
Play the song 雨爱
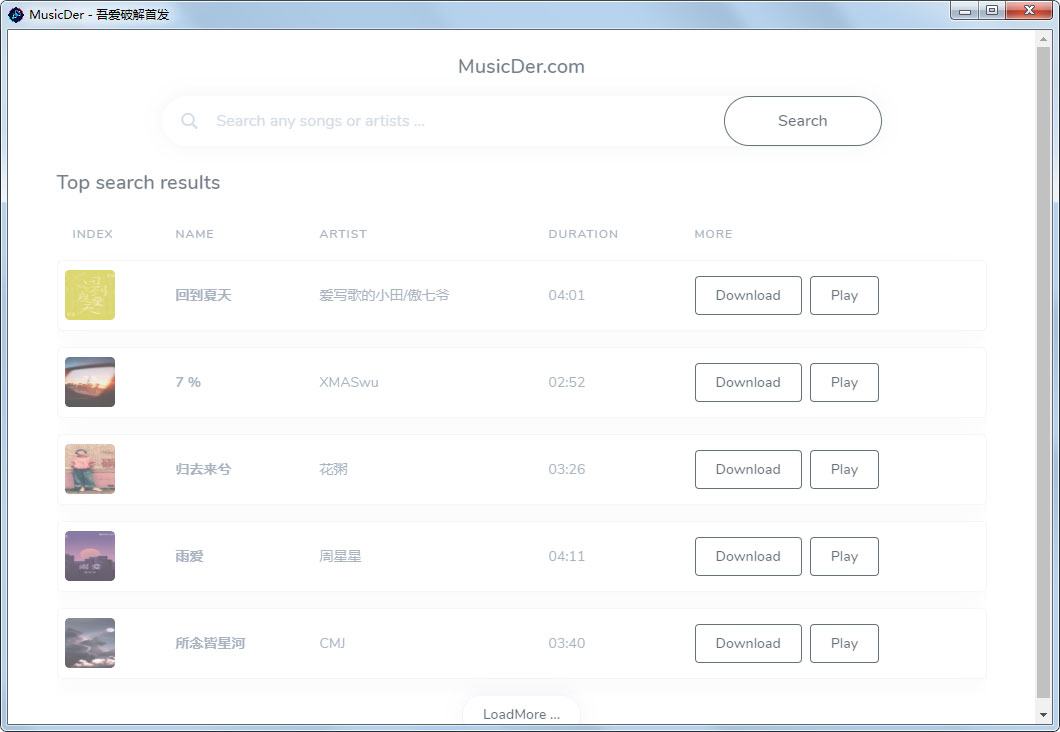[x=844, y=556]
